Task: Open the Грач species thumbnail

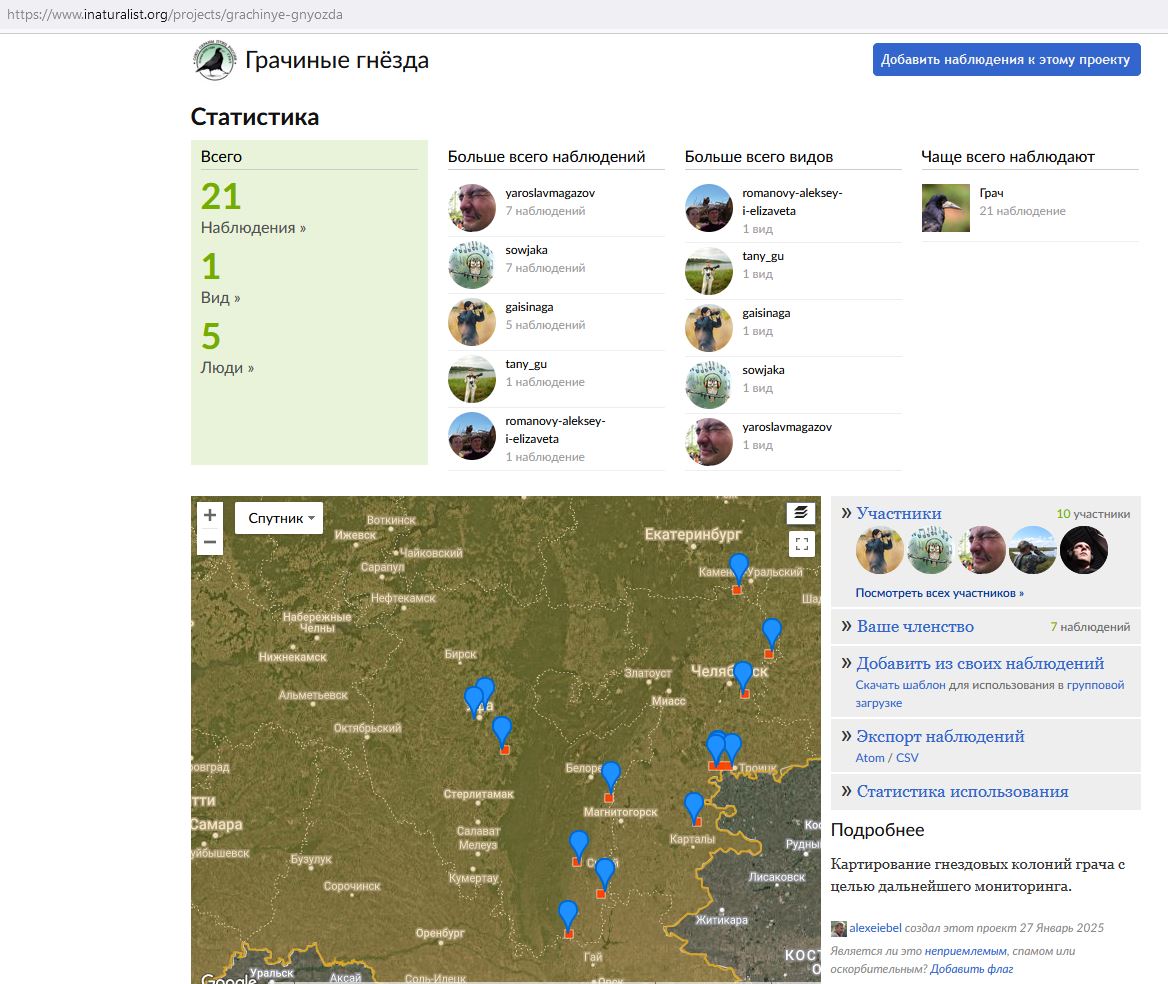Action: 945,208
